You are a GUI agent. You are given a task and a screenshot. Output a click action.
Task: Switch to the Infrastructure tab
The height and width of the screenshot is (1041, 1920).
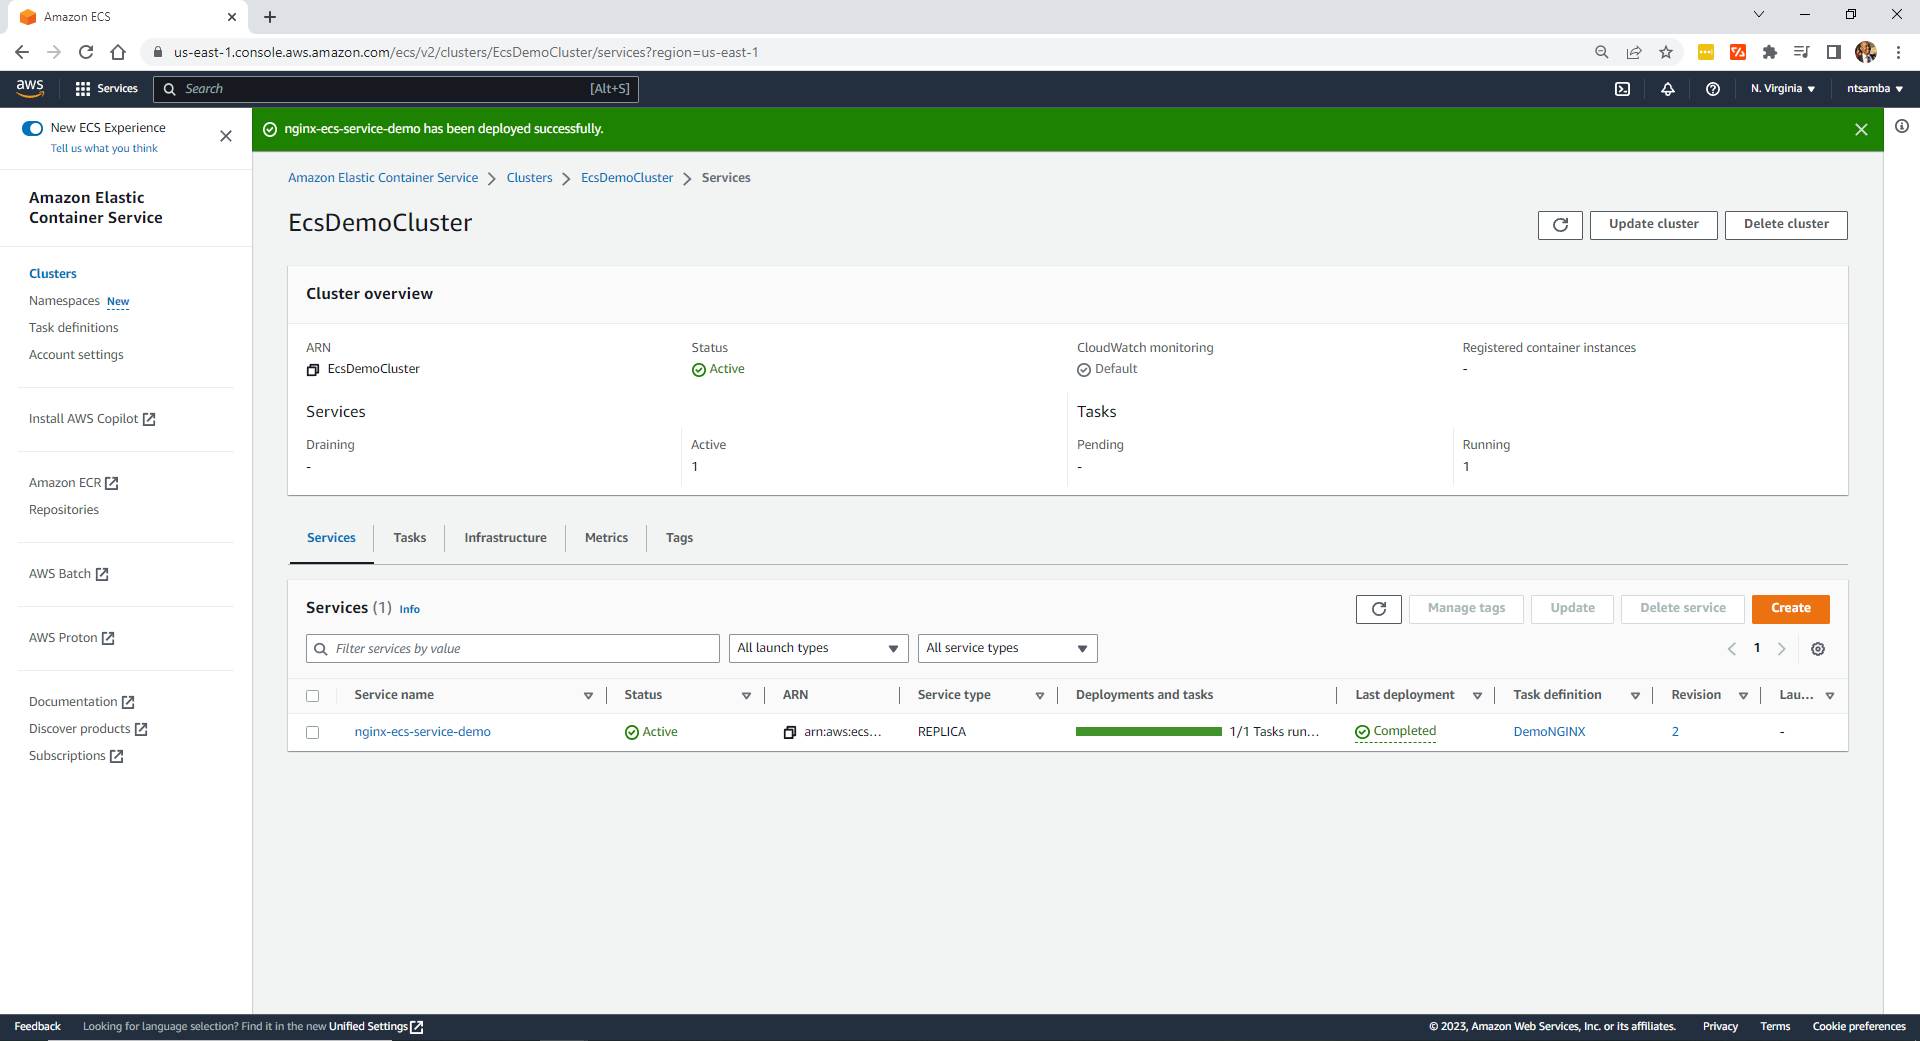(505, 538)
